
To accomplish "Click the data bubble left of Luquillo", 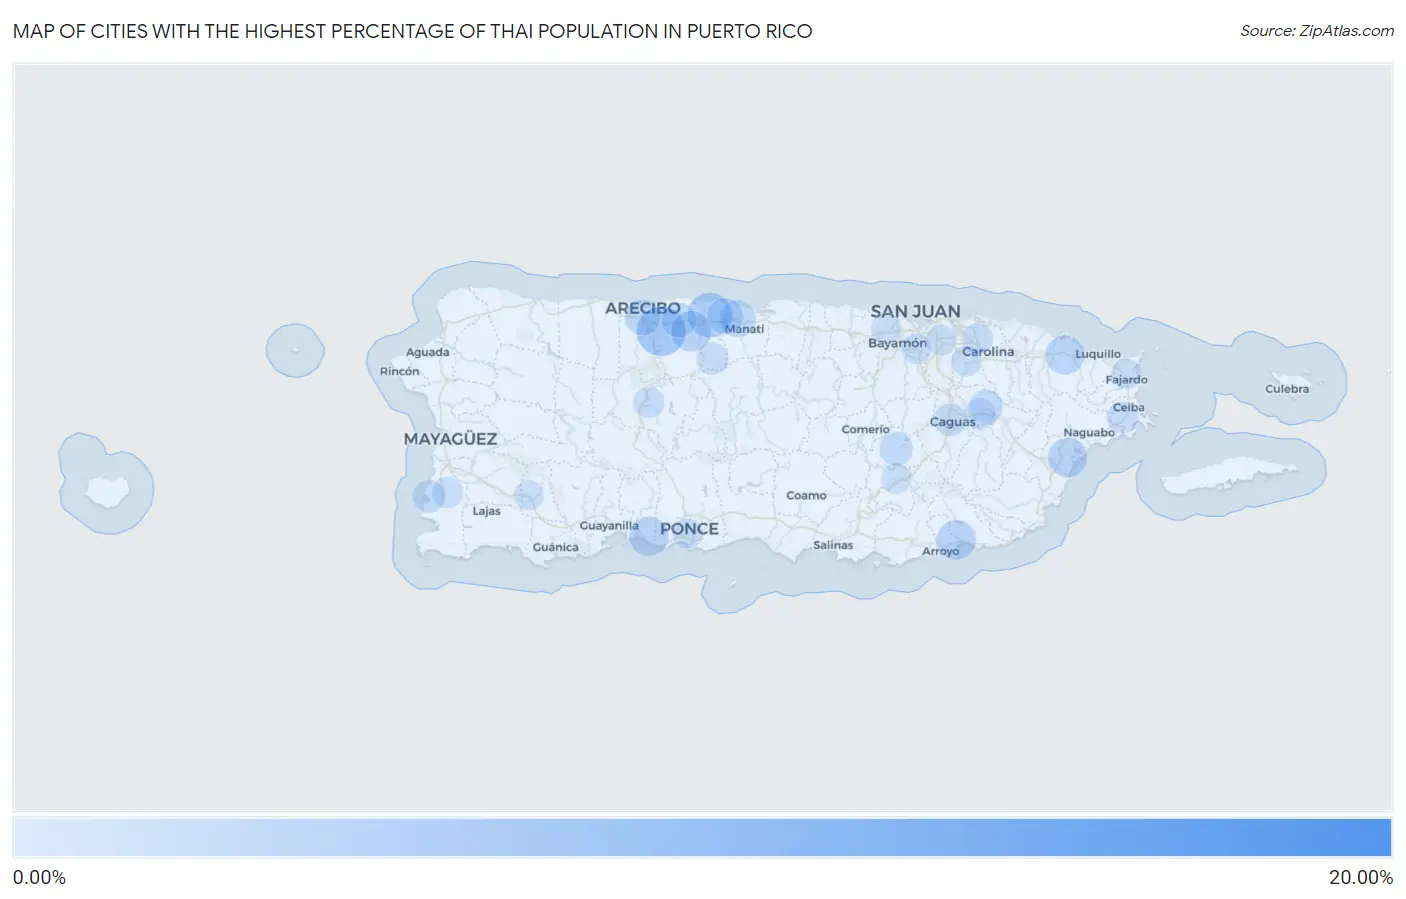I will tap(1065, 355).
